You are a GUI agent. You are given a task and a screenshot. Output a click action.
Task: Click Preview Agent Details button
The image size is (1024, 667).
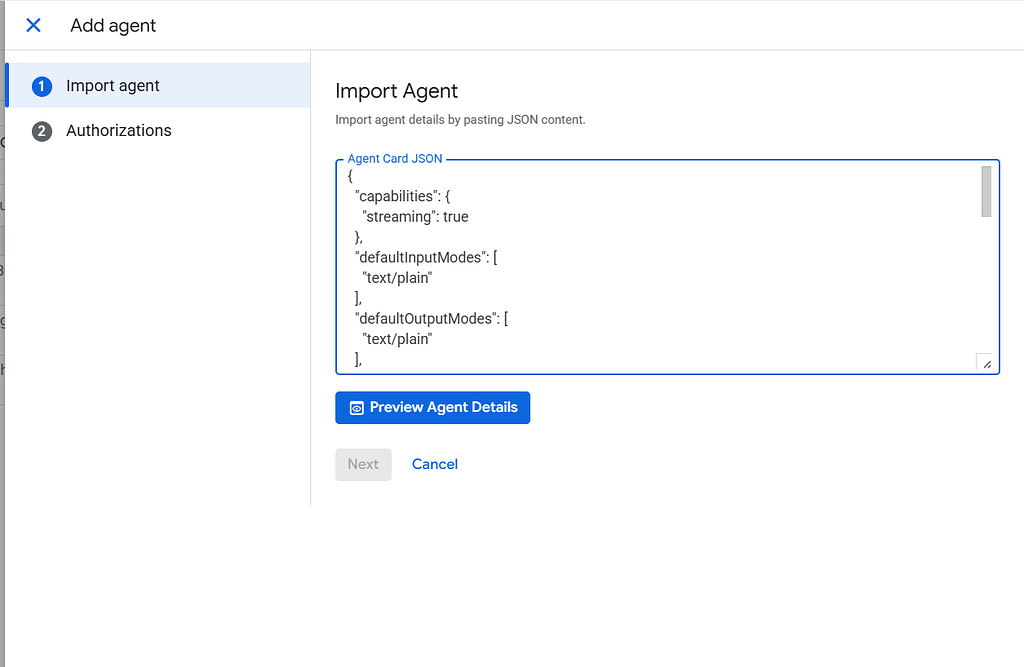(432, 408)
